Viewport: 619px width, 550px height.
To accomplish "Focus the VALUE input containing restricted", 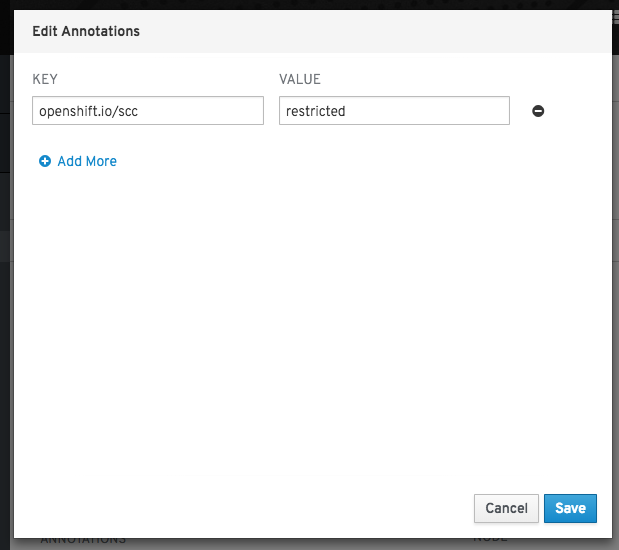I will click(394, 111).
